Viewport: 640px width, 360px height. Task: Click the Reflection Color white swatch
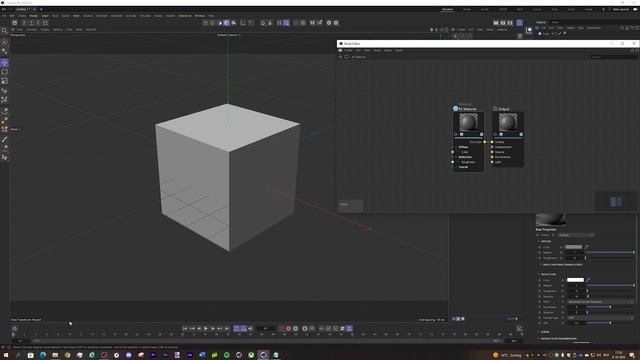[x=576, y=280]
